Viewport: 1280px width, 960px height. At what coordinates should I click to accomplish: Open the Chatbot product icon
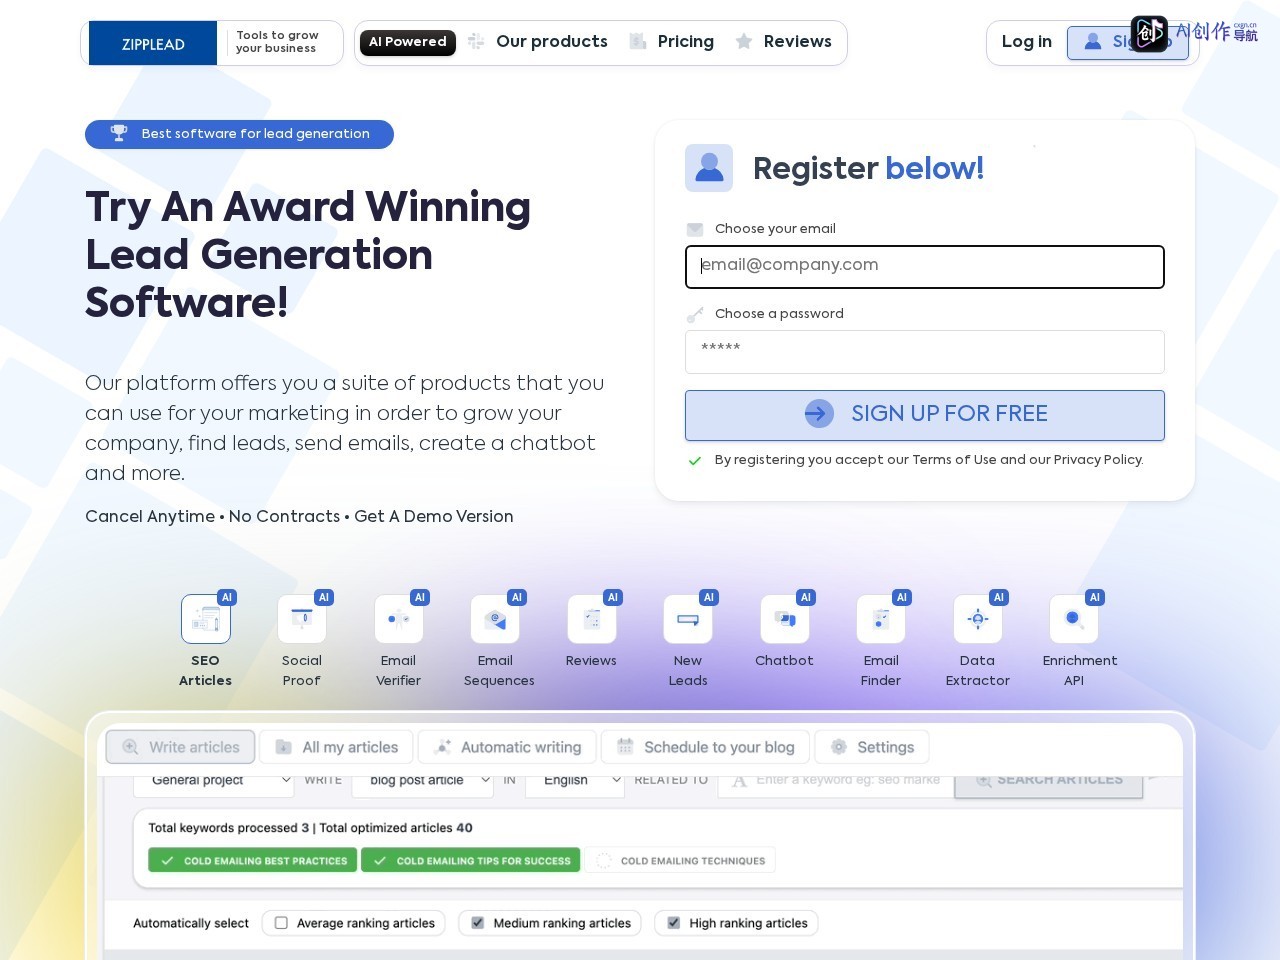click(x=785, y=619)
